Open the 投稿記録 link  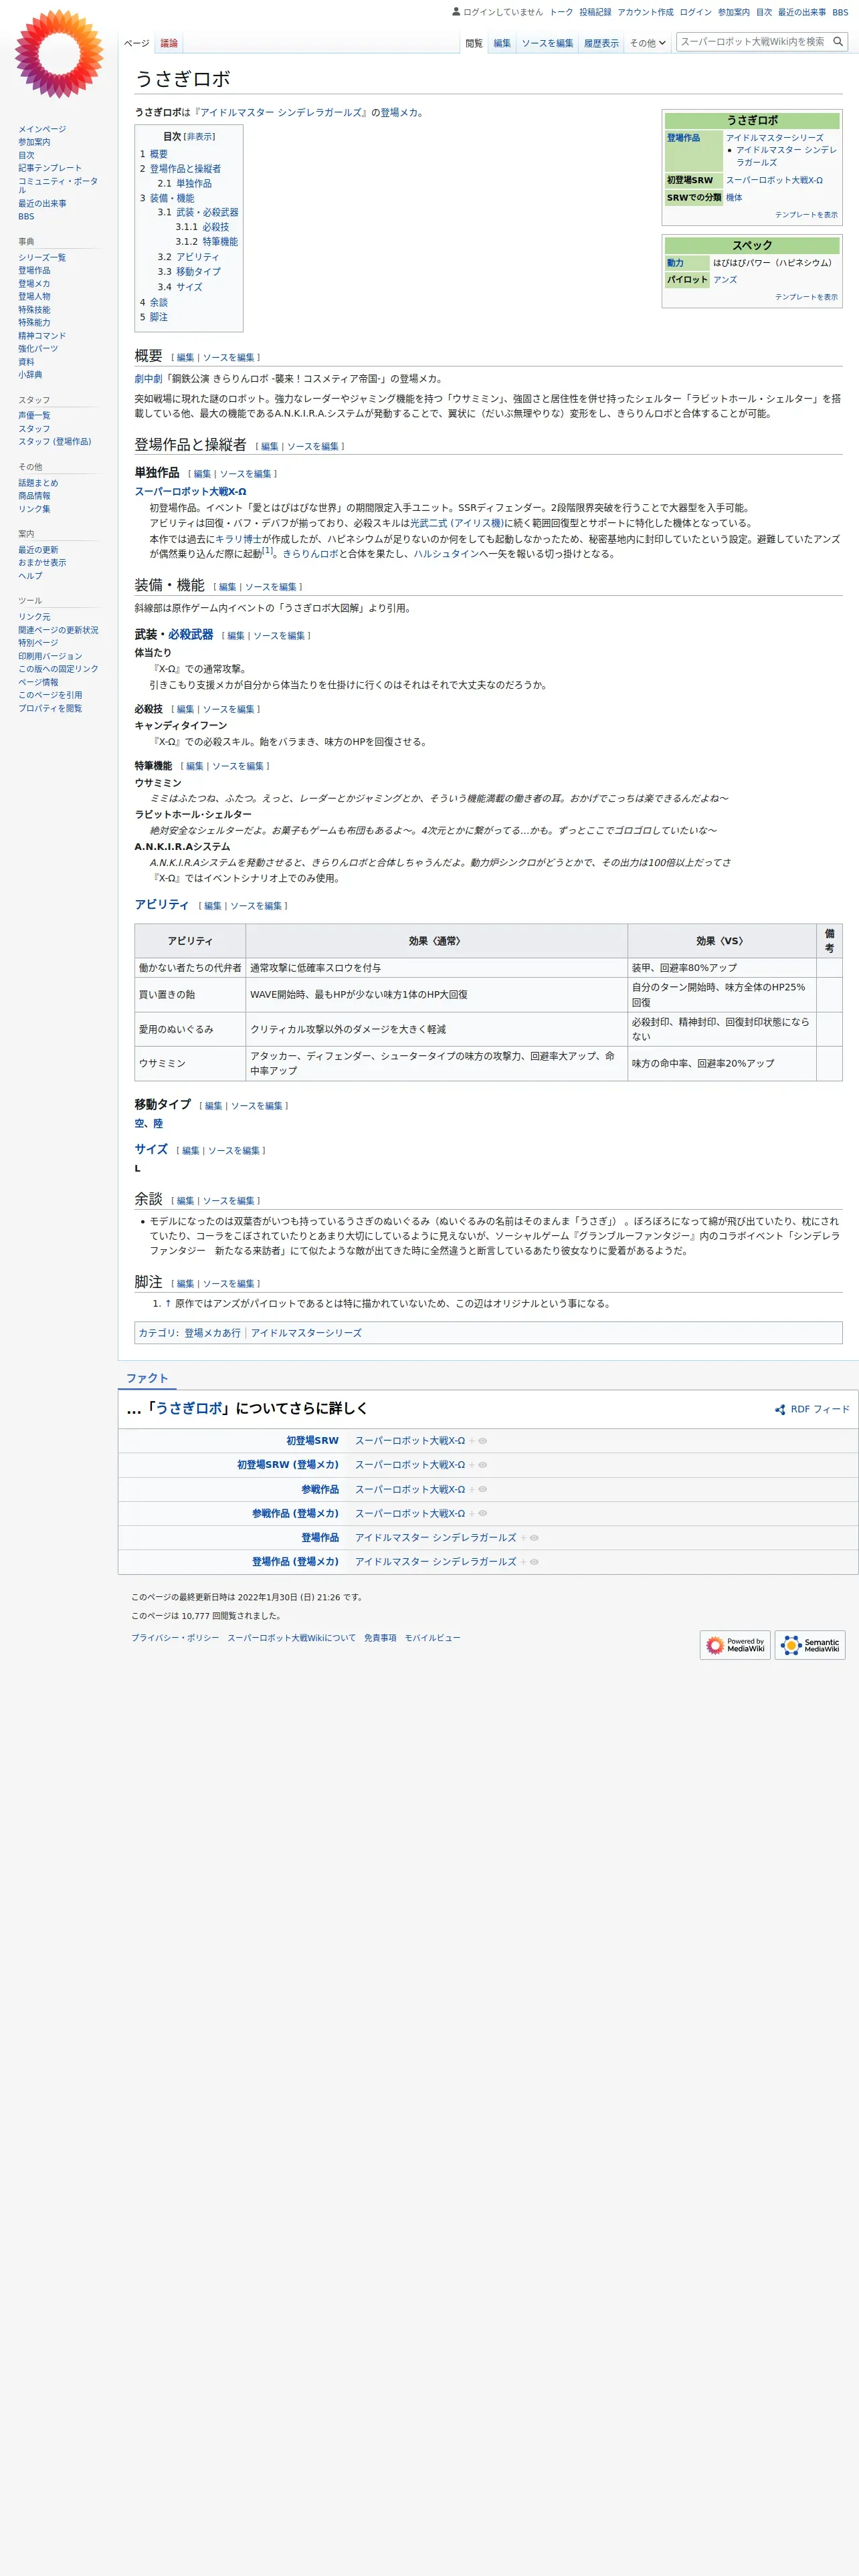(x=595, y=12)
